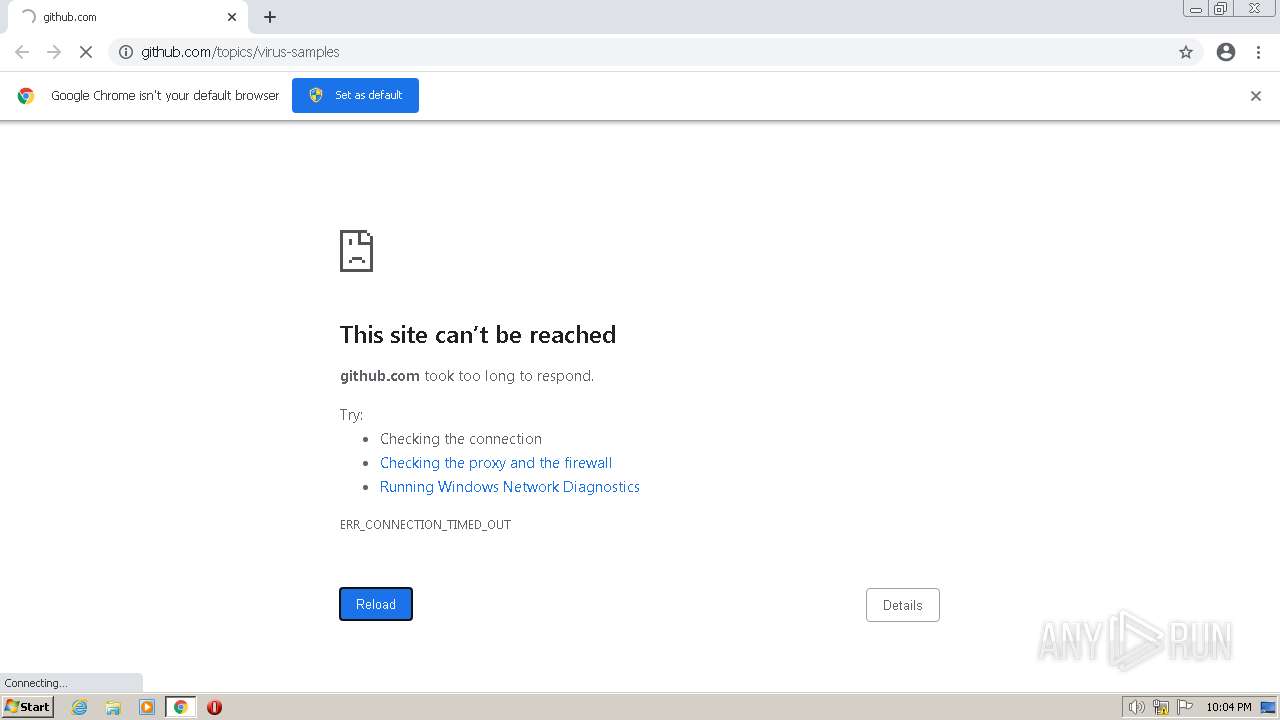
Task: Select the github.com tab
Action: pyautogui.click(x=127, y=17)
